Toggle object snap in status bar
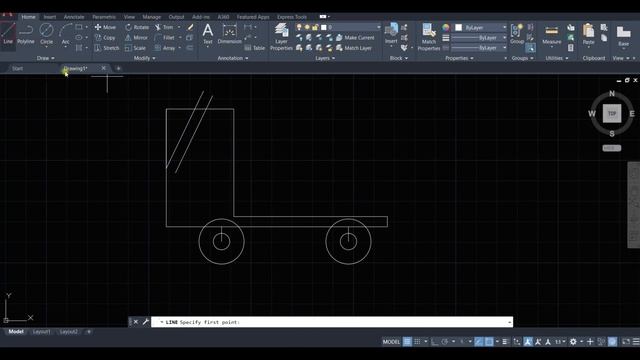The width and height of the screenshot is (640, 360). [x=489, y=342]
